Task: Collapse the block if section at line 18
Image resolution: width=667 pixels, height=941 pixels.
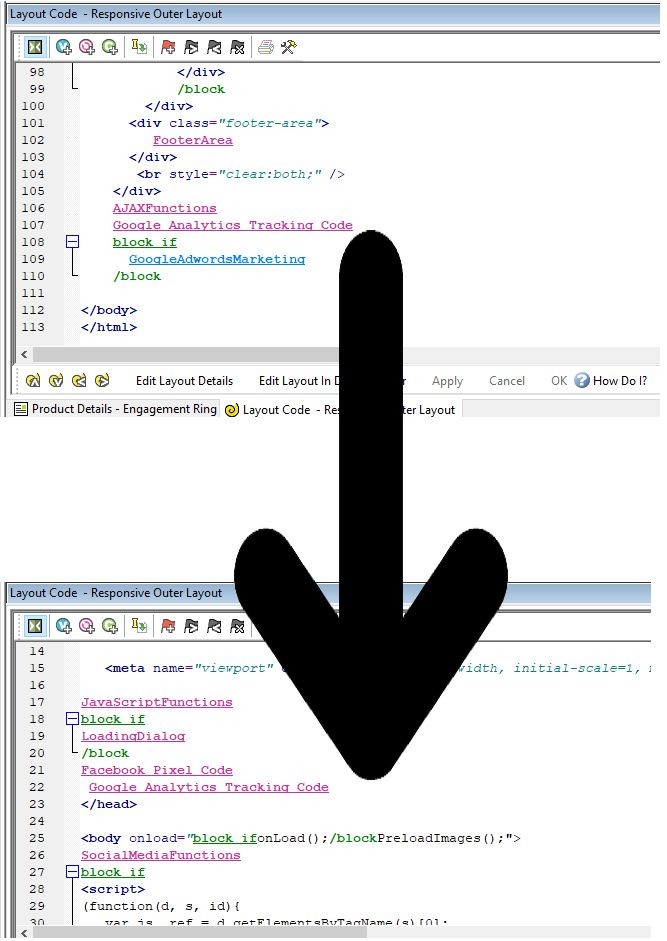Action: [72, 719]
